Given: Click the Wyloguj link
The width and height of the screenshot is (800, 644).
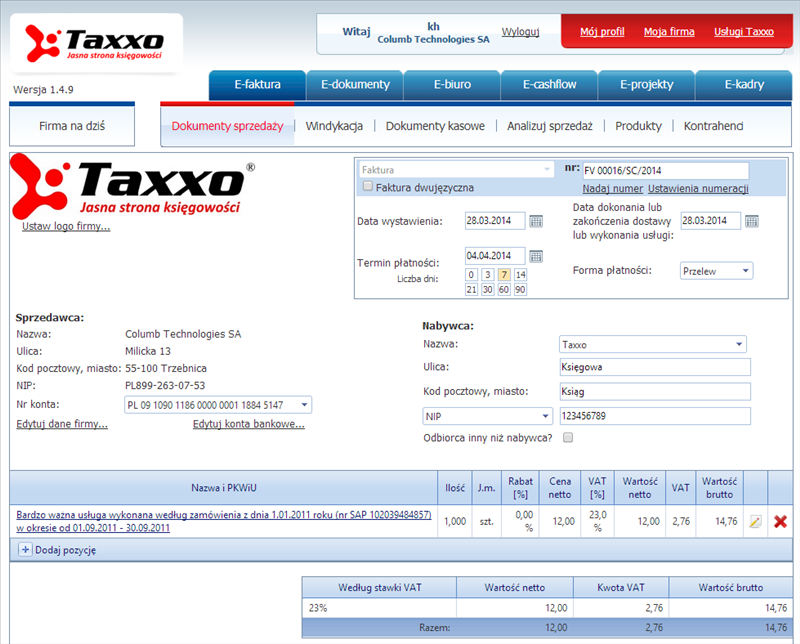Looking at the screenshot, I should (x=520, y=32).
